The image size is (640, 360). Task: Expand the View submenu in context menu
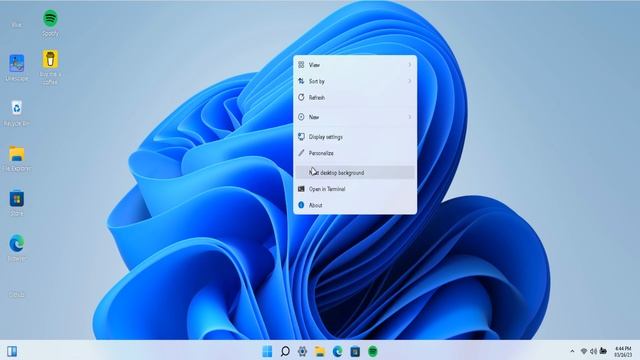[355, 65]
